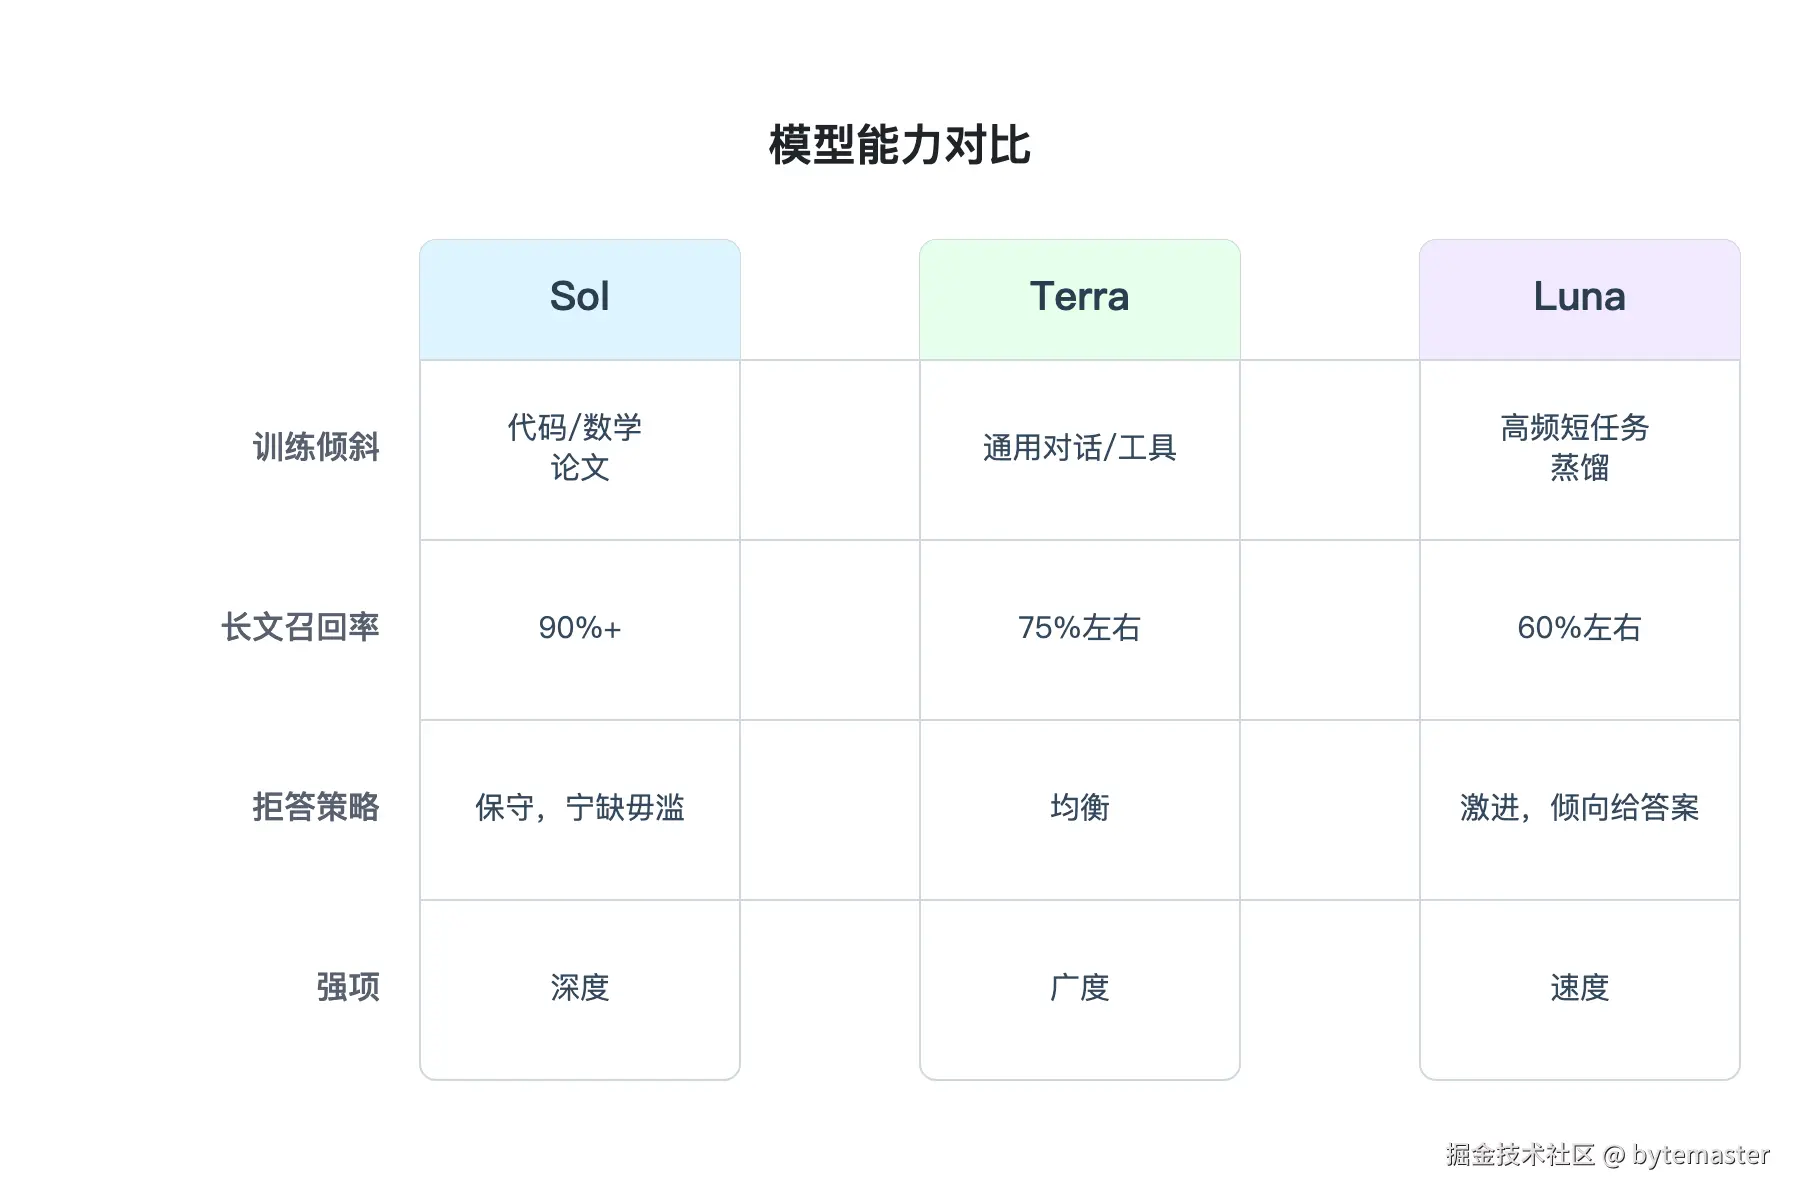Select the 高频短任务蒸馏 cell under Luna

(1580, 450)
